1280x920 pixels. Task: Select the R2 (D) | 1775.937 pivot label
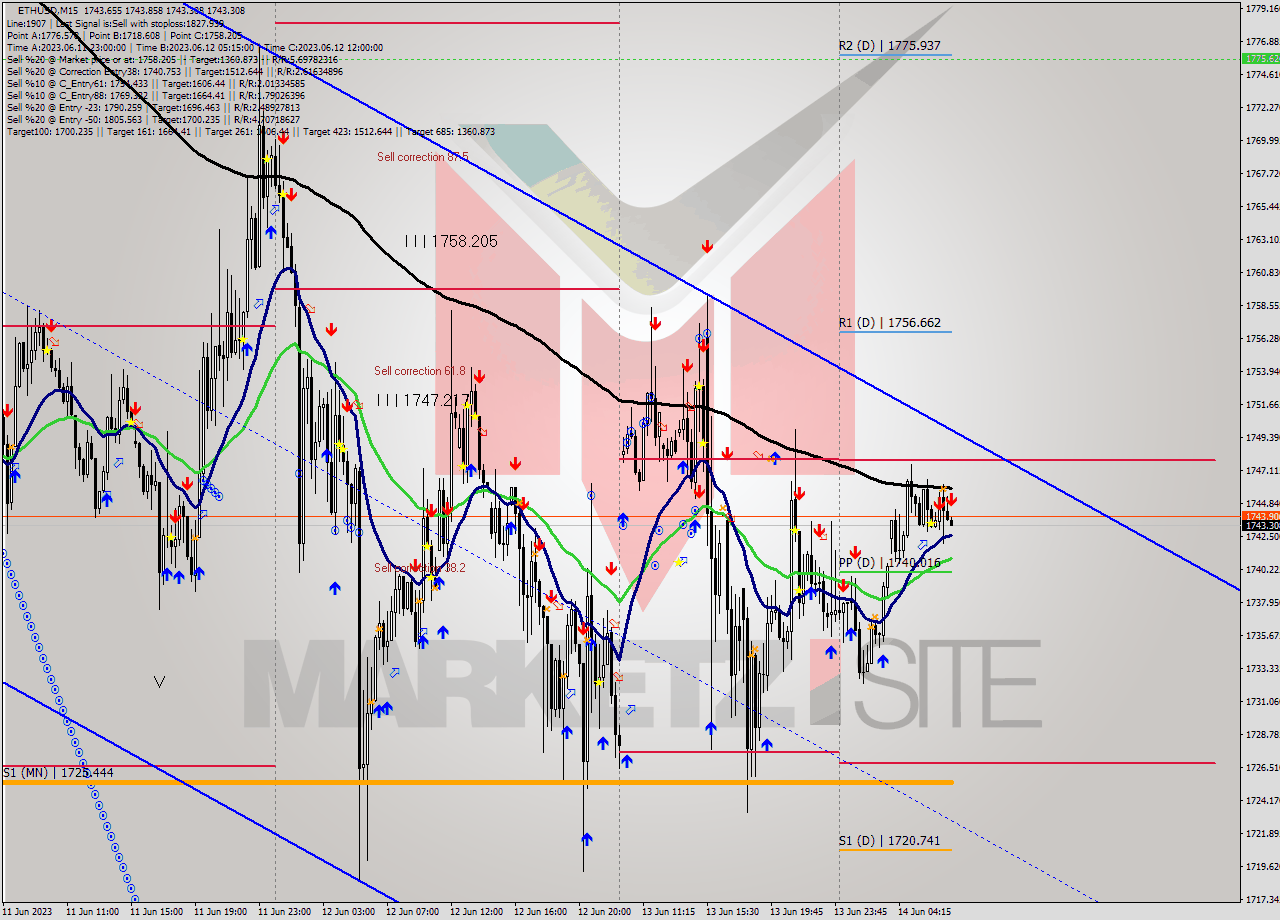click(x=889, y=46)
